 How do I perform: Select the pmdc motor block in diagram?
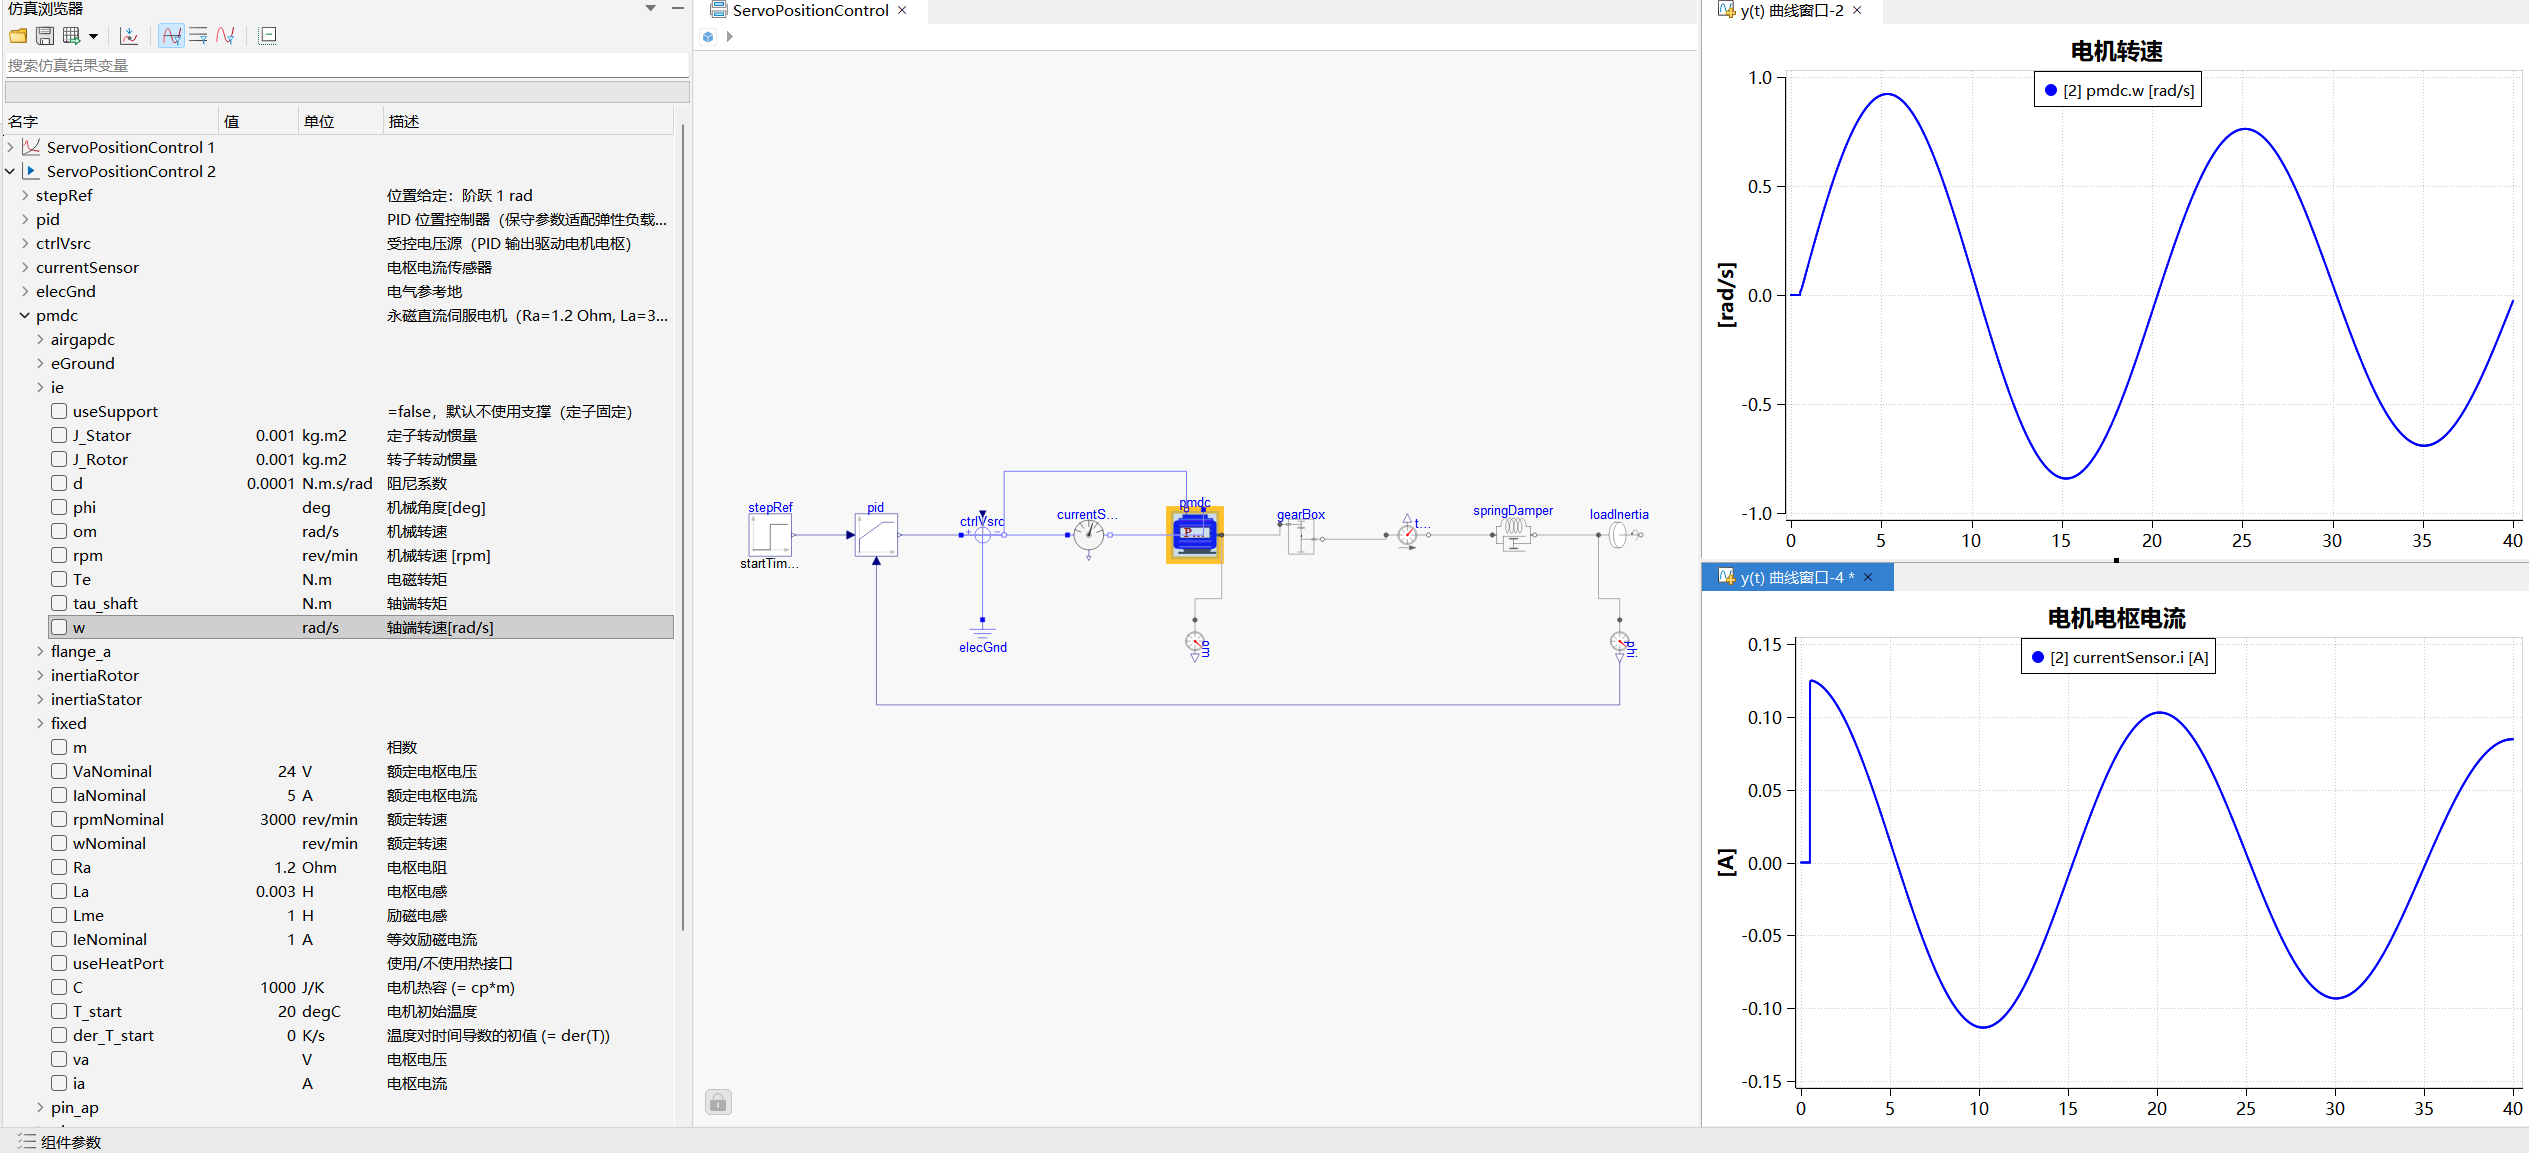1195,534
